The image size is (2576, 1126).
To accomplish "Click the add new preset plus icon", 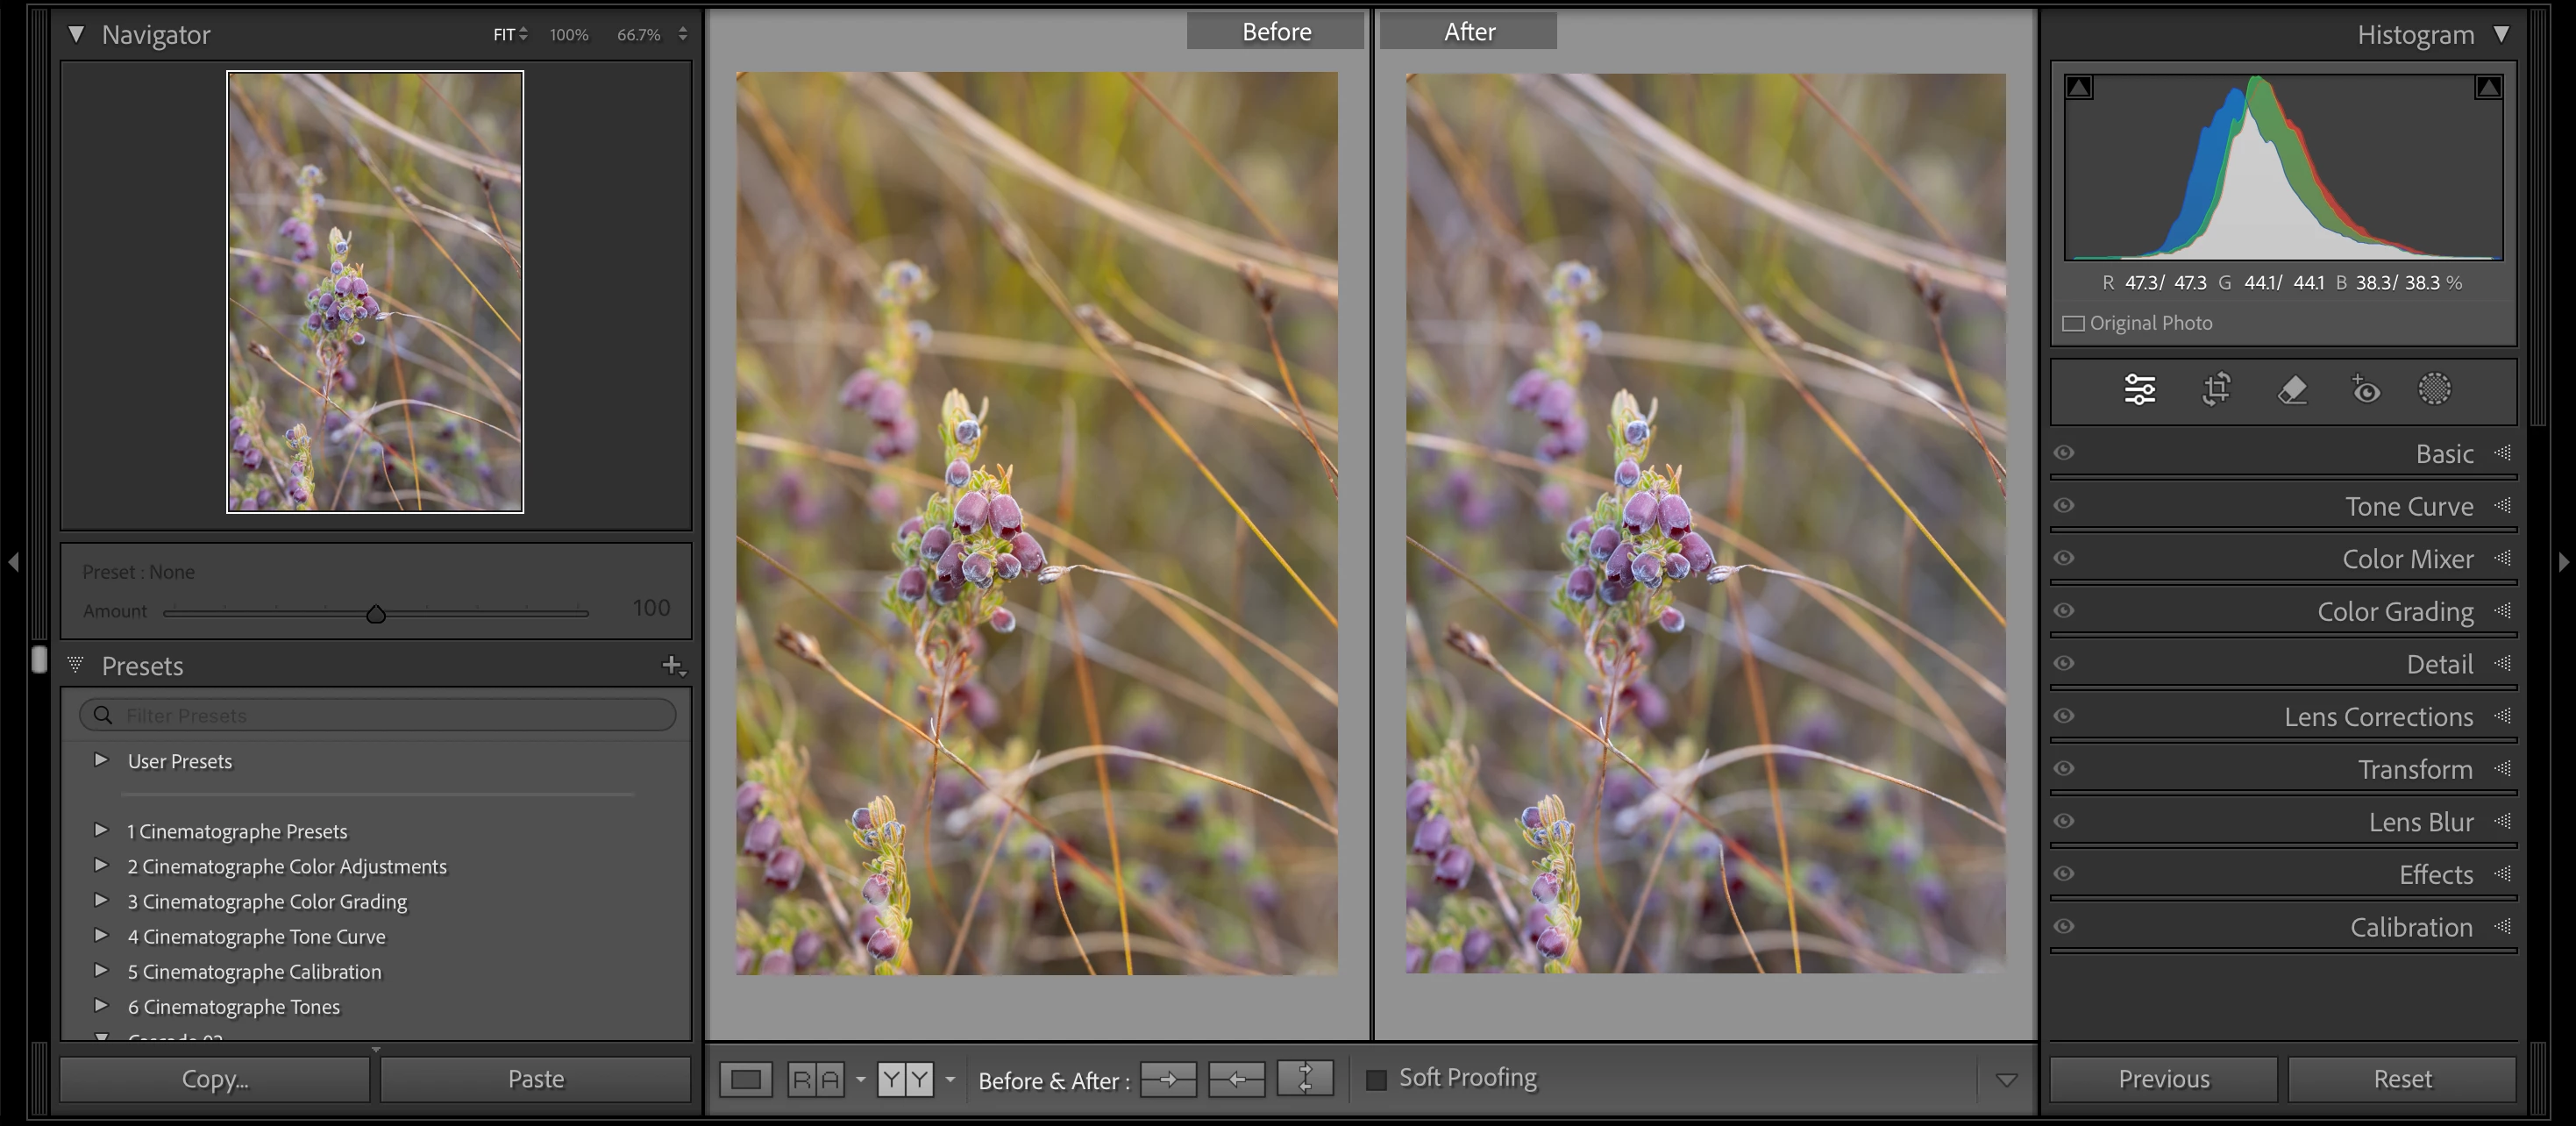I will tap(672, 665).
